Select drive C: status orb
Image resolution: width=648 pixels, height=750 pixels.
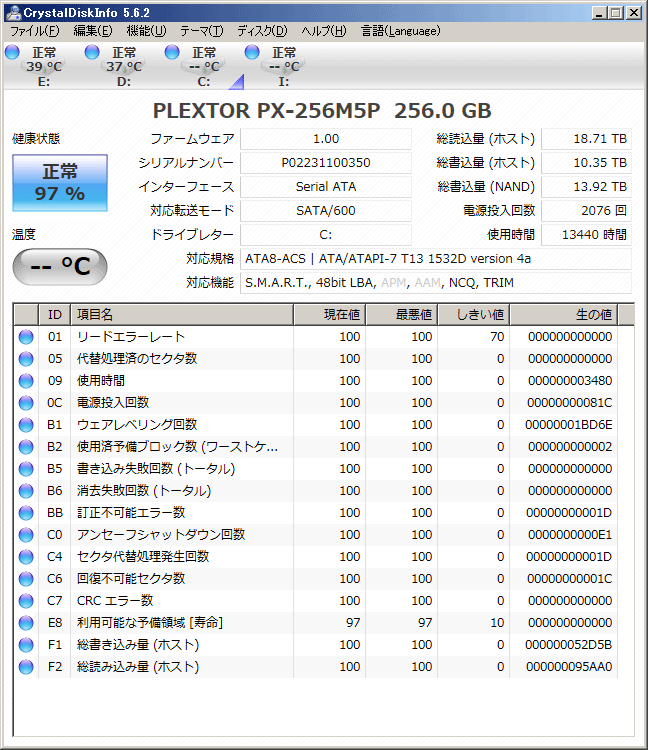point(172,52)
